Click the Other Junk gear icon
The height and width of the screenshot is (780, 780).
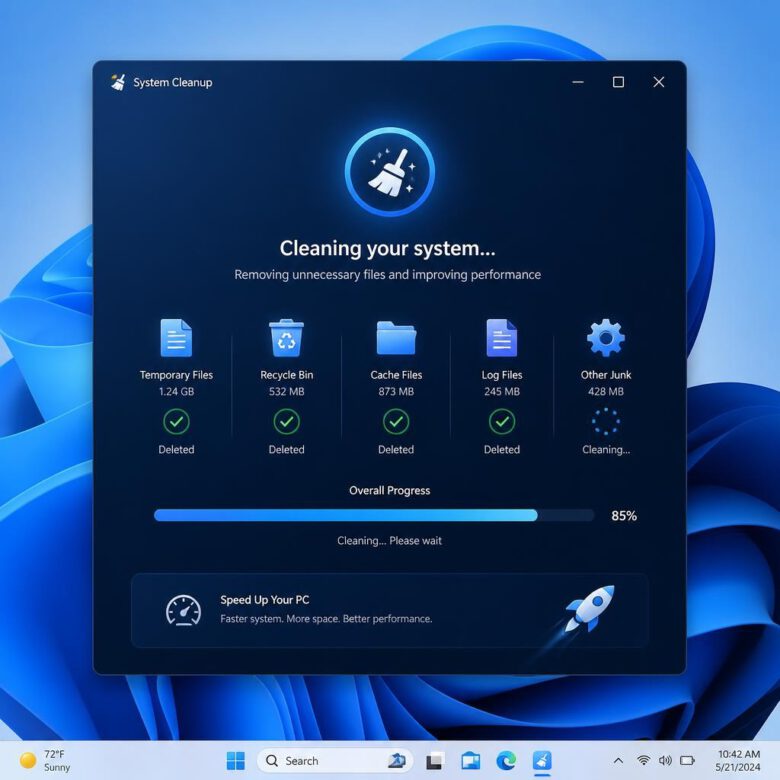click(605, 338)
